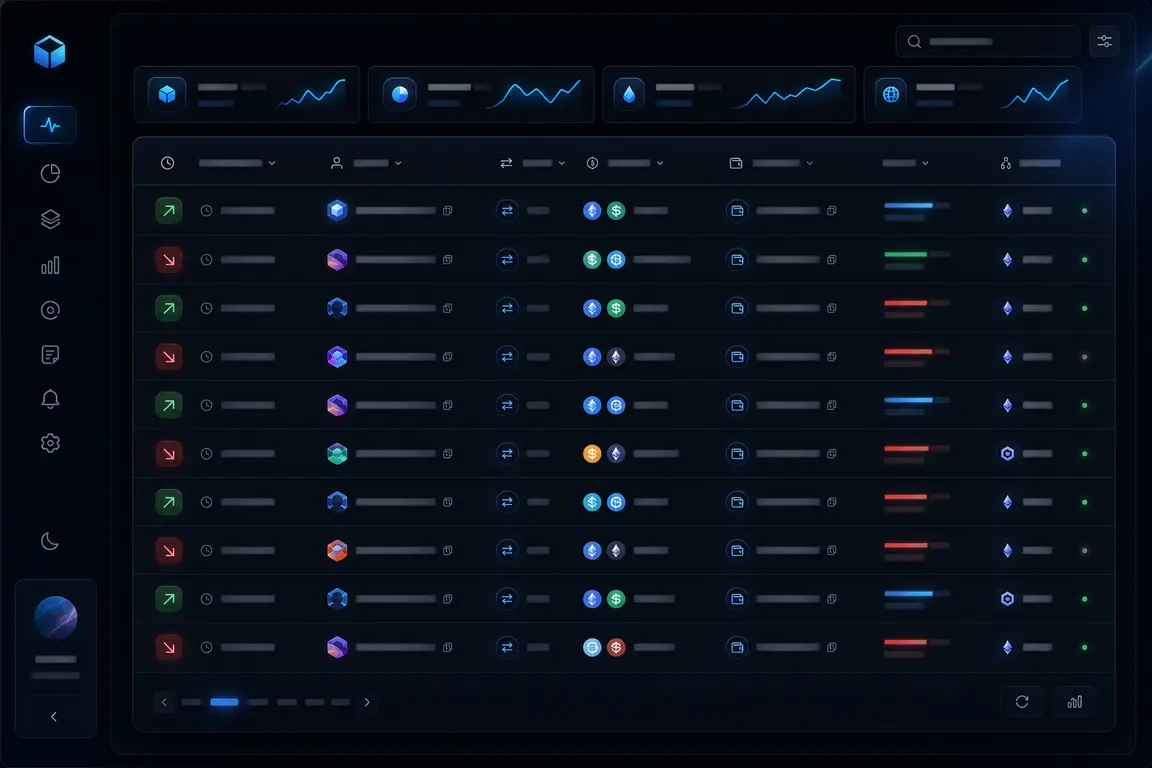The image size is (1152, 768).
Task: Open chart view button beside refresh
Action: (x=1075, y=702)
